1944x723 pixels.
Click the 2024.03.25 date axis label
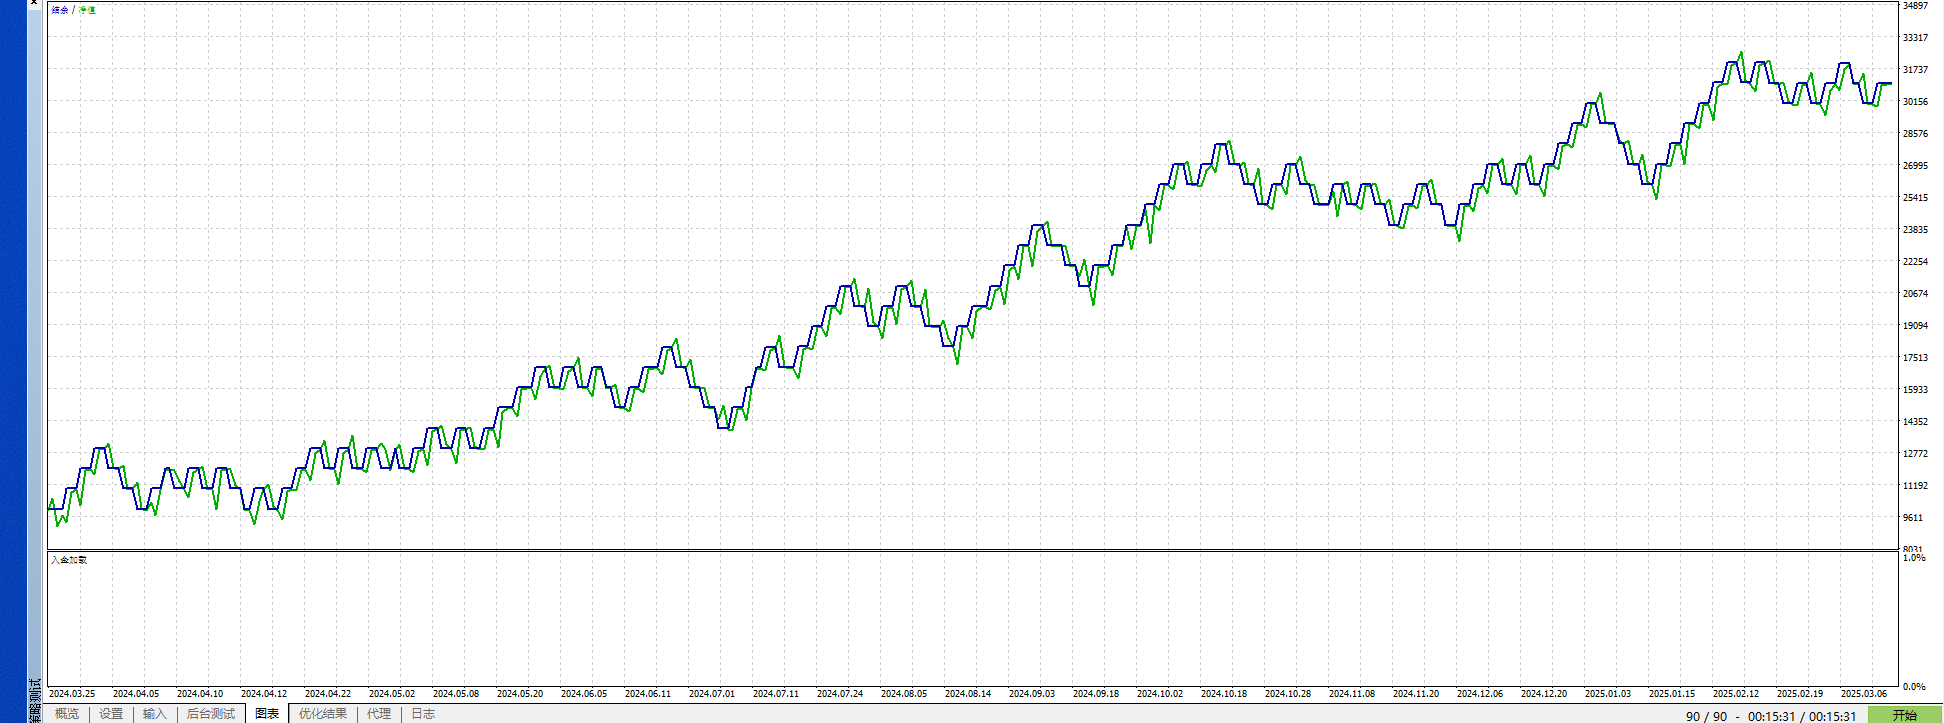point(72,694)
